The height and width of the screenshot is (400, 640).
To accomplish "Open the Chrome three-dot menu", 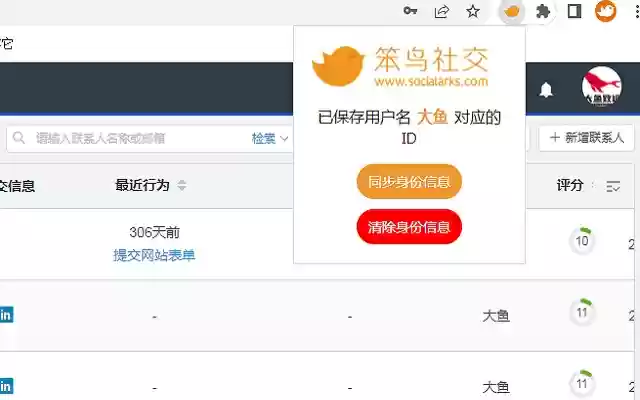I will pyautogui.click(x=637, y=11).
